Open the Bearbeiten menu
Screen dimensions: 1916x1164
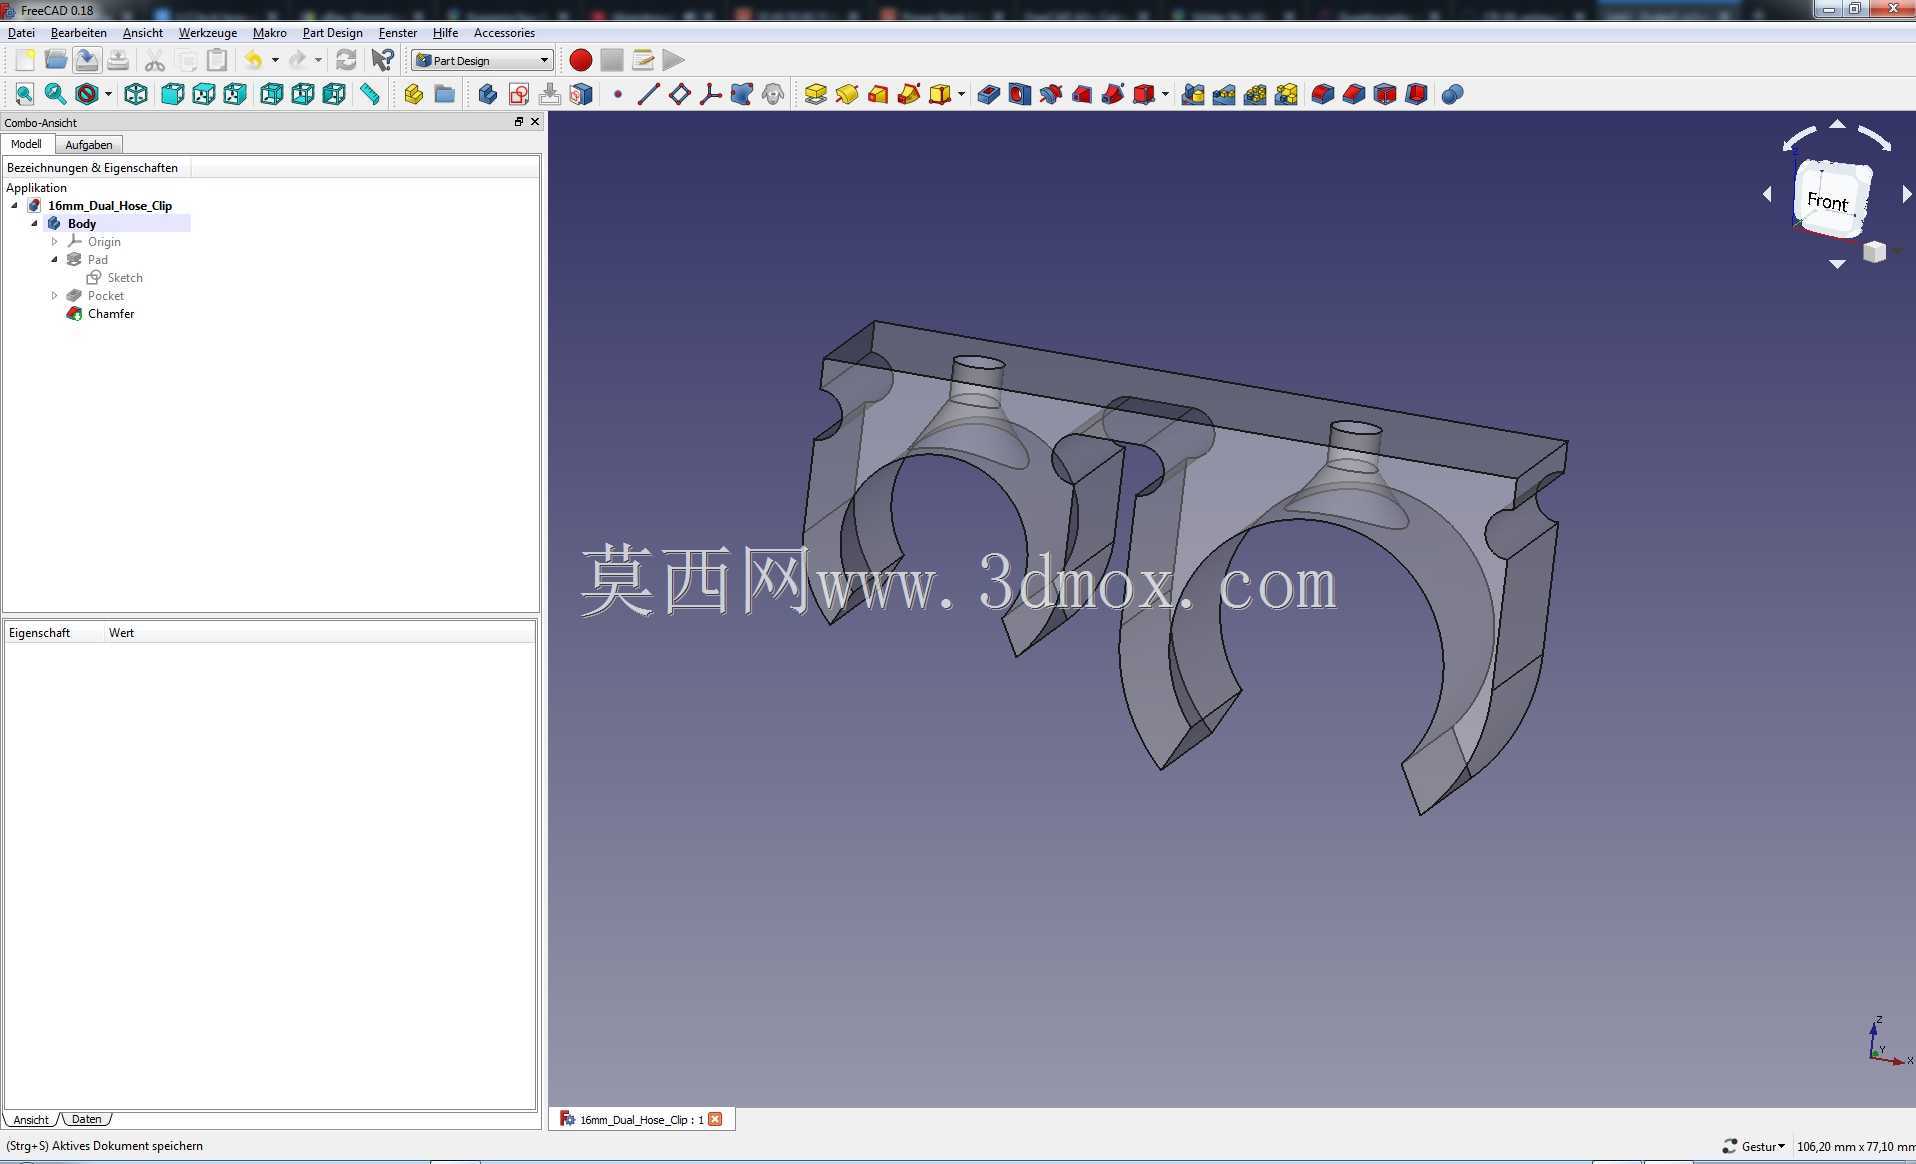point(78,33)
